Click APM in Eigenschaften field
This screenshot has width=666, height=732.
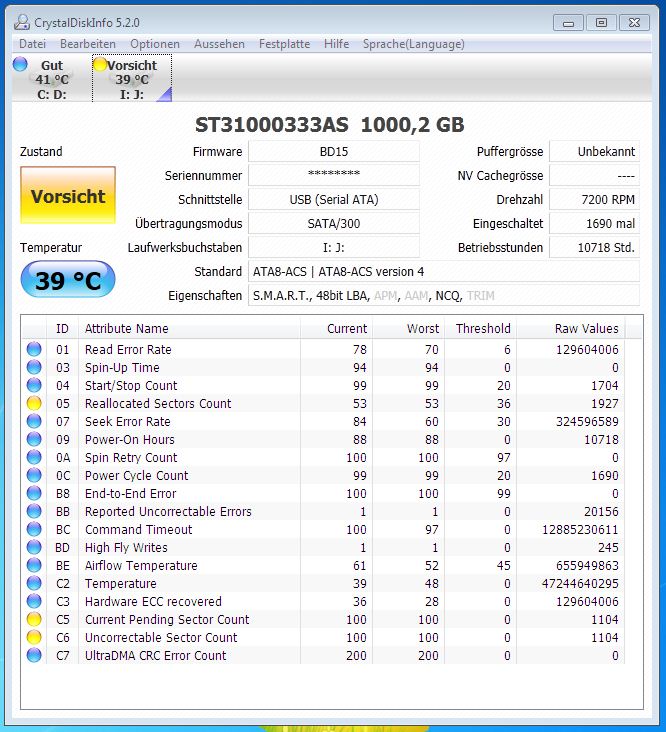(386, 296)
